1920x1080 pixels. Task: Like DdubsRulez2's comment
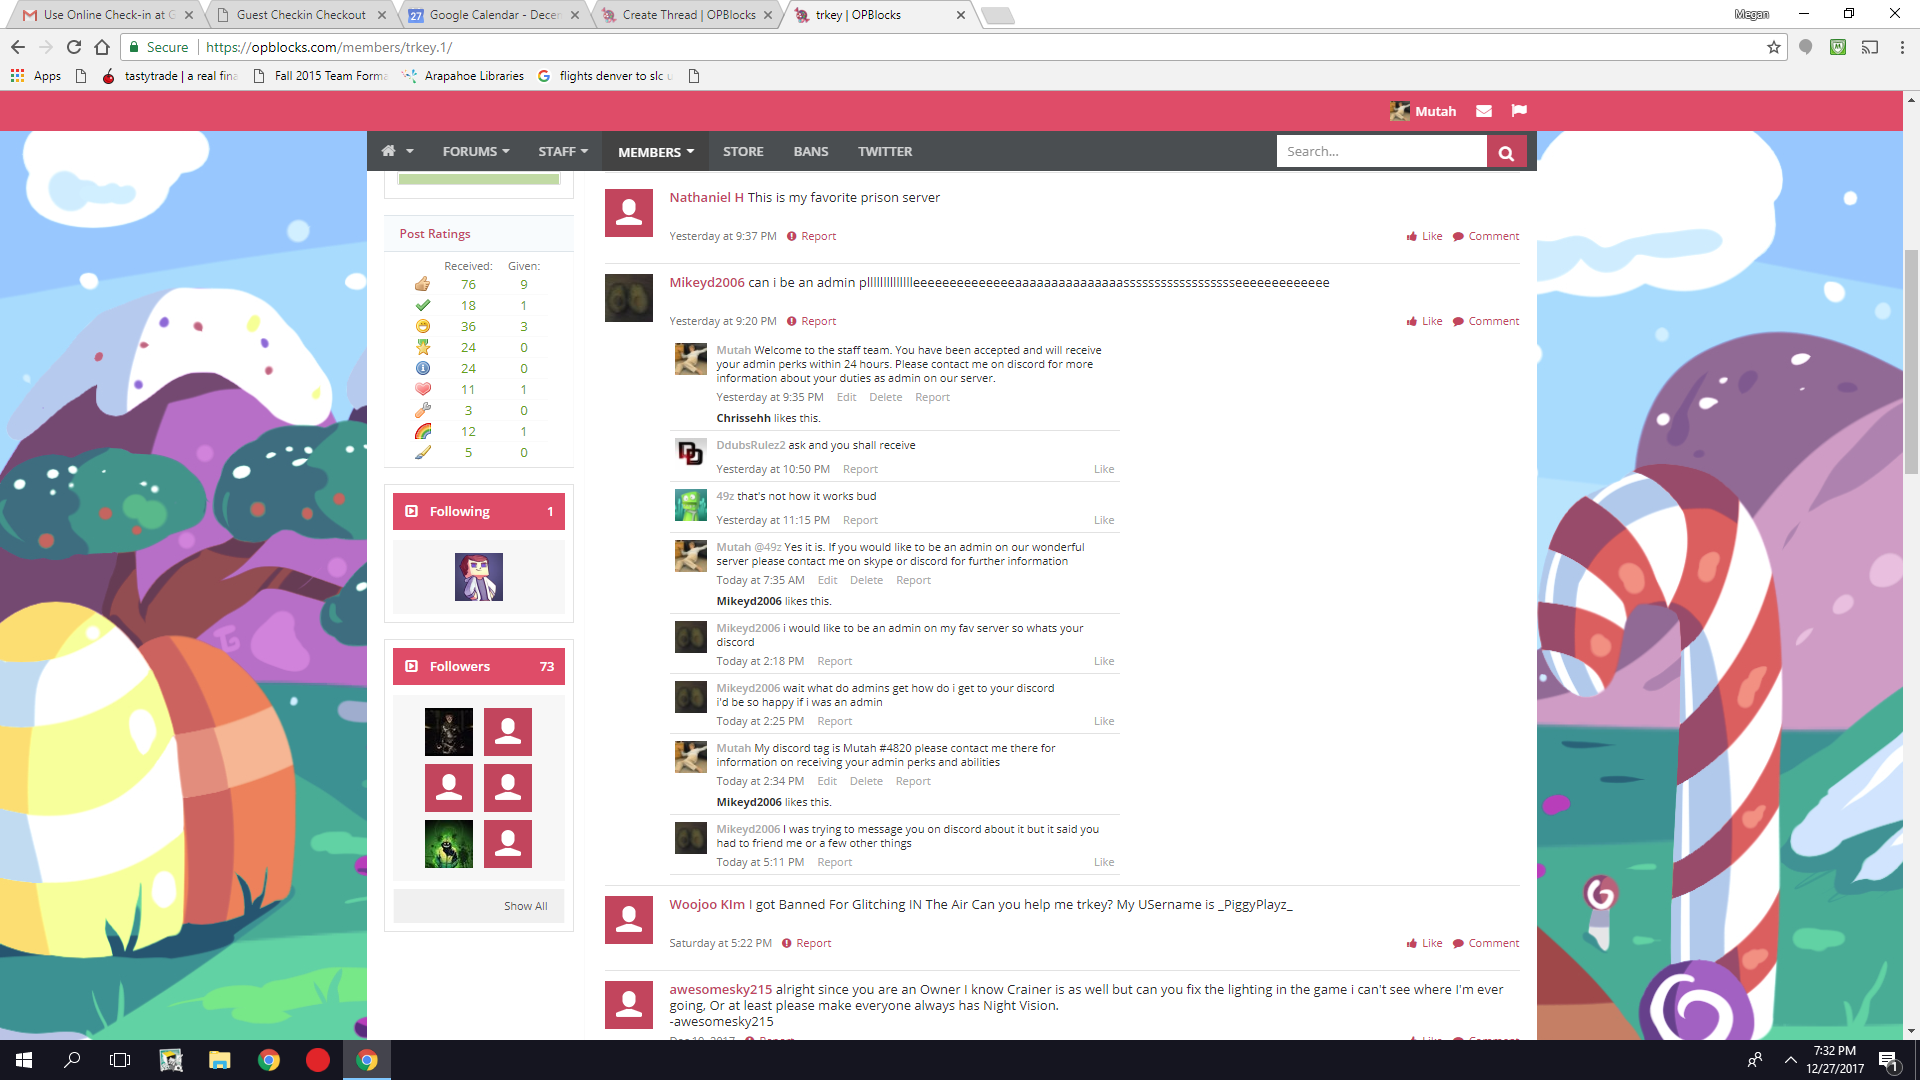pyautogui.click(x=1103, y=469)
